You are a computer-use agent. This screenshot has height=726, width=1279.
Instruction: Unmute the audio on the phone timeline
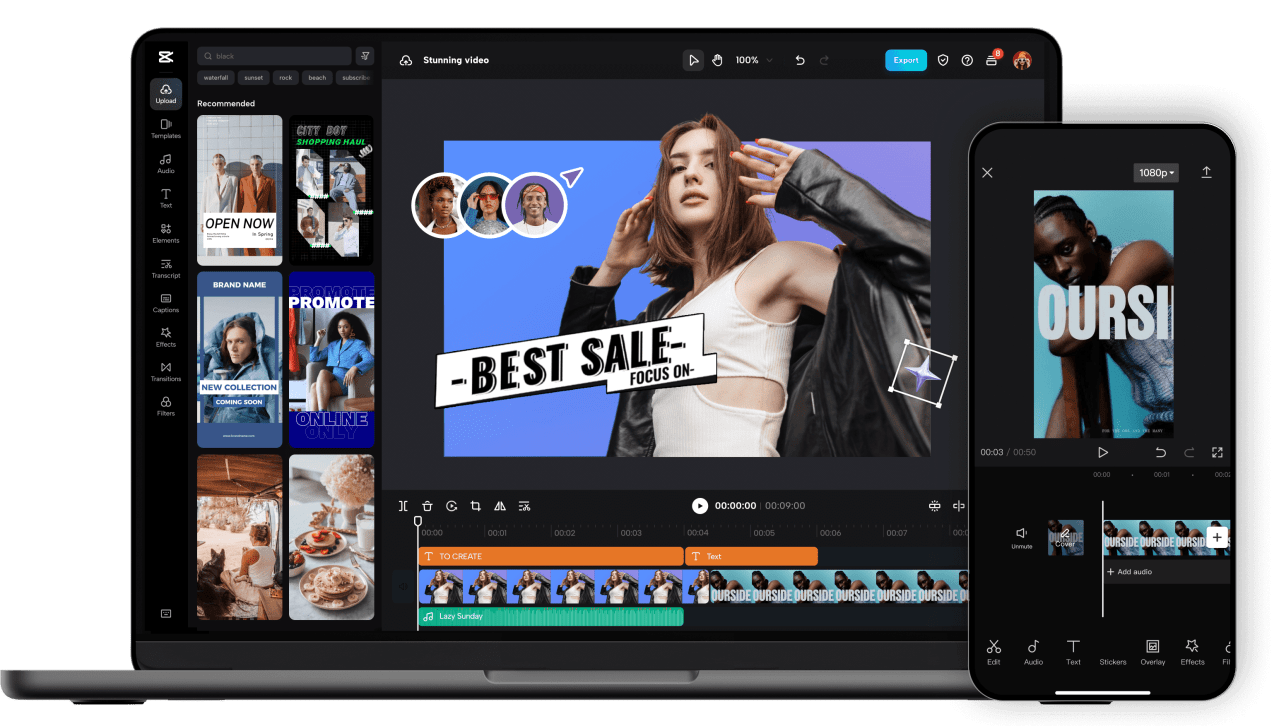pyautogui.click(x=1022, y=536)
